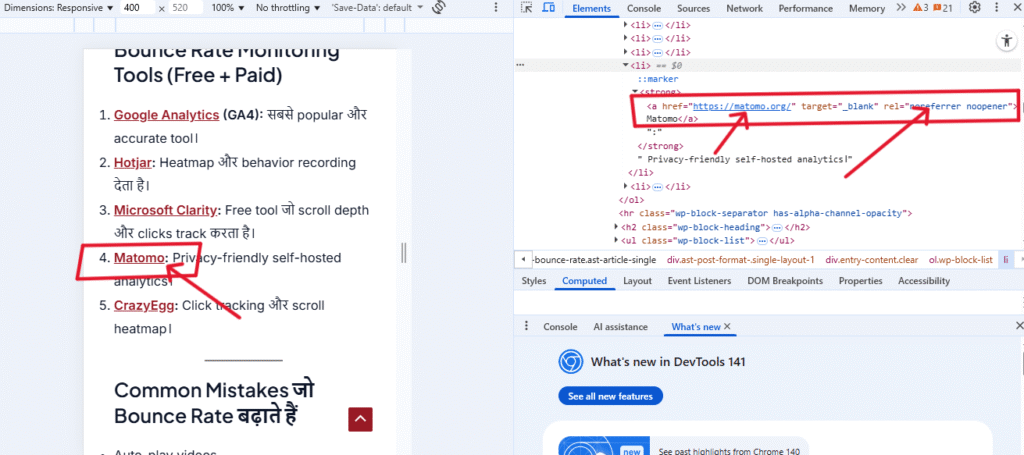The width and height of the screenshot is (1024, 455).
Task: Click the Chrome logo in What's new
Action: [570, 361]
